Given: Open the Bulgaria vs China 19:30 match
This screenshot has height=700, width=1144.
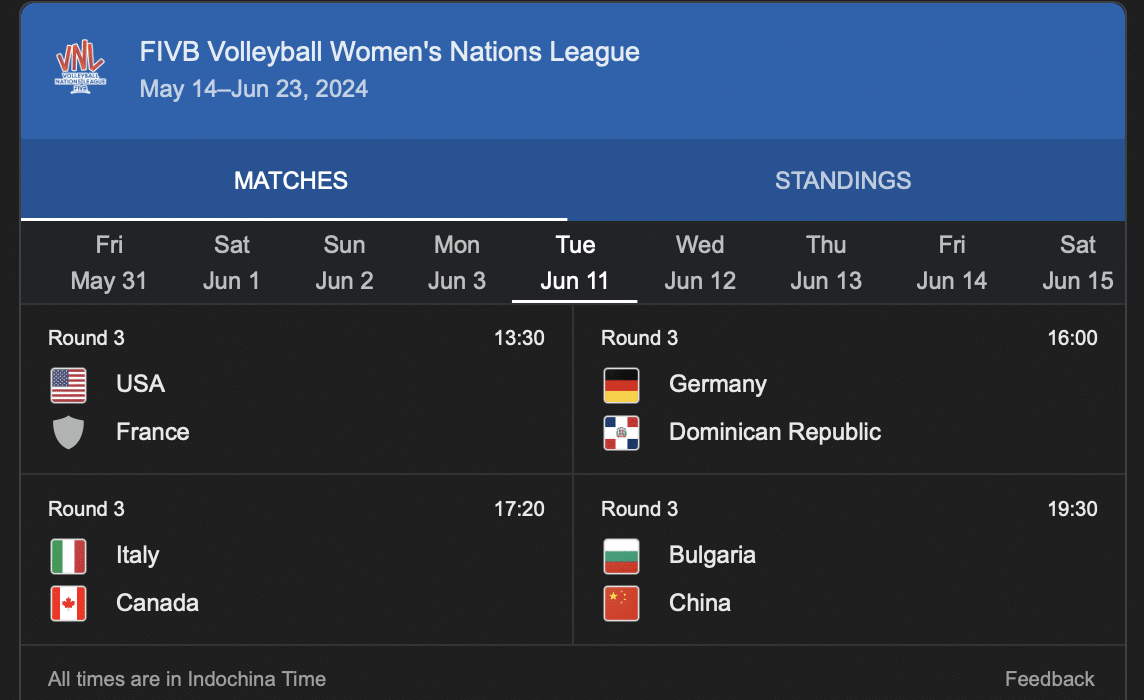Looking at the screenshot, I should click(x=849, y=560).
